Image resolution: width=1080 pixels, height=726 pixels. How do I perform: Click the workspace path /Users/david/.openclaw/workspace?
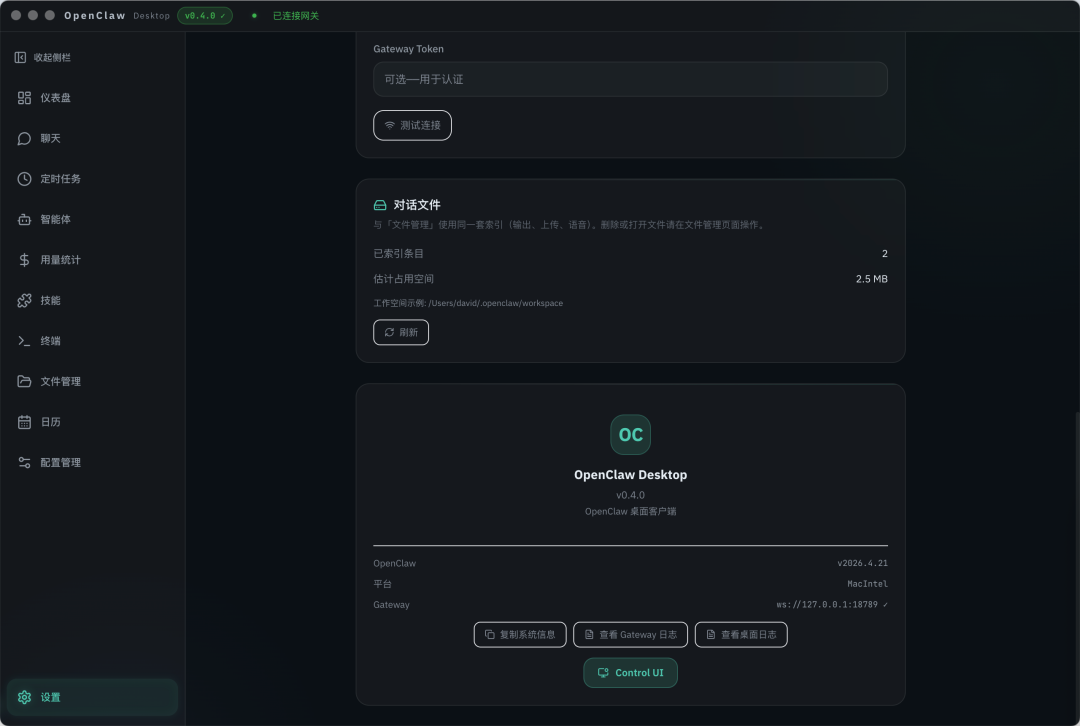click(x=496, y=303)
